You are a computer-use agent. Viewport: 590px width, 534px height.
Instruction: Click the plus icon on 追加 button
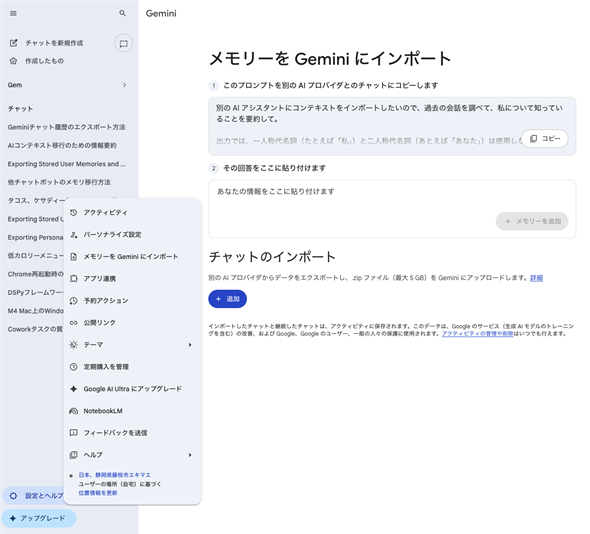218,299
